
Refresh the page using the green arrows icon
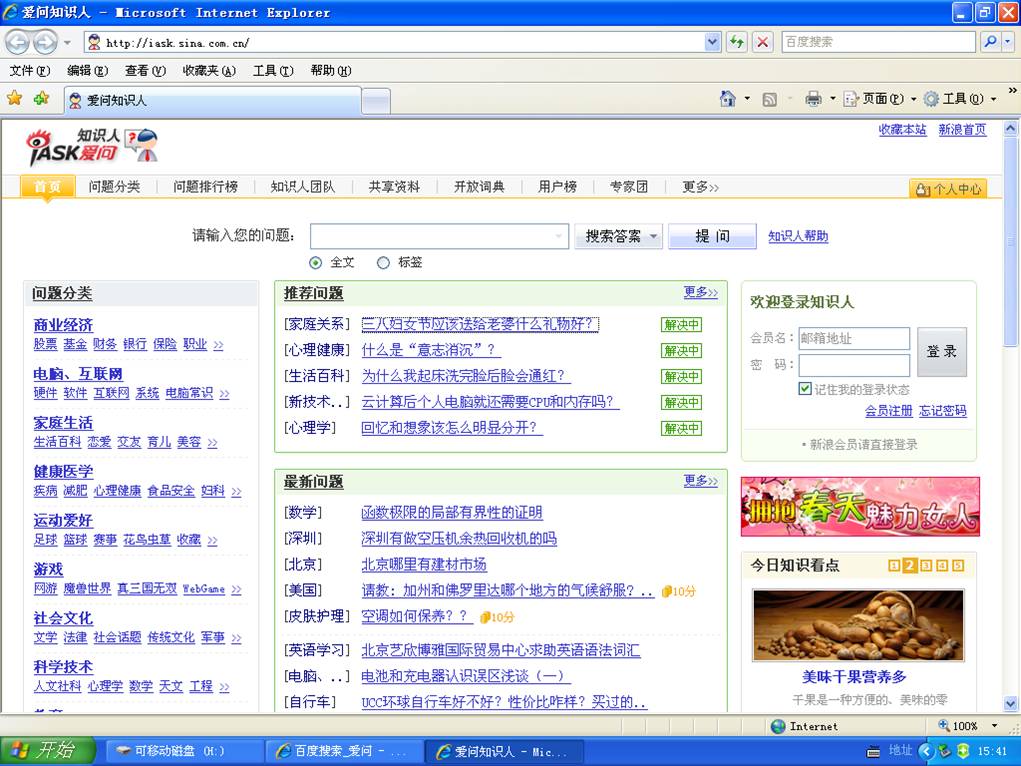[736, 42]
